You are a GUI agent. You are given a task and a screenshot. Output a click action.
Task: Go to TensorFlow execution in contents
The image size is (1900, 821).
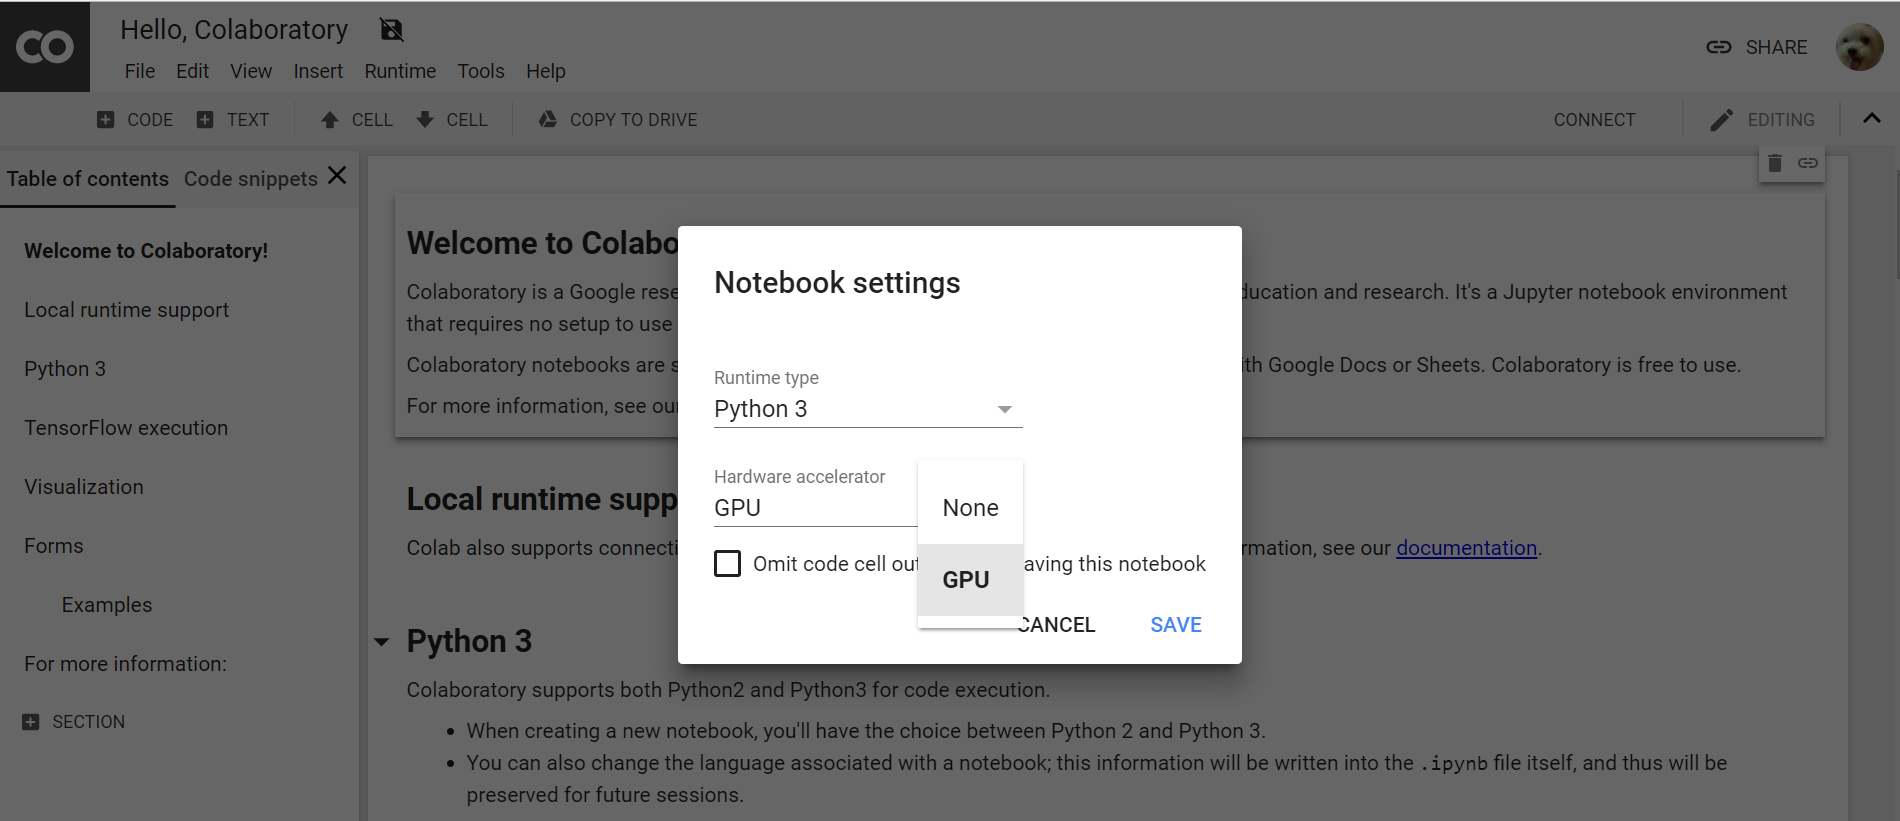(126, 428)
